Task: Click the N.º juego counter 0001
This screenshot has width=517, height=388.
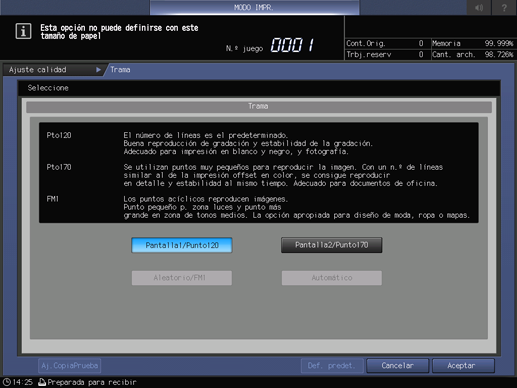Action: (292, 45)
